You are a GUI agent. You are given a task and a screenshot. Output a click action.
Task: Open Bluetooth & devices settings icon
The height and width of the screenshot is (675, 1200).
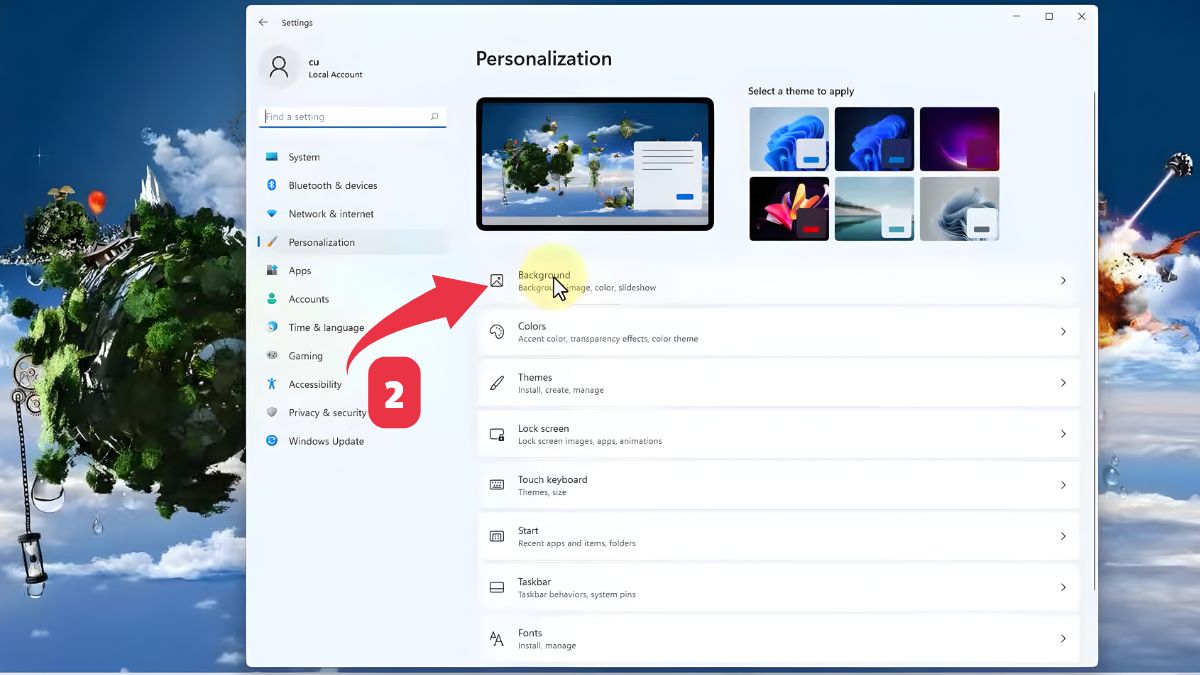[271, 185]
